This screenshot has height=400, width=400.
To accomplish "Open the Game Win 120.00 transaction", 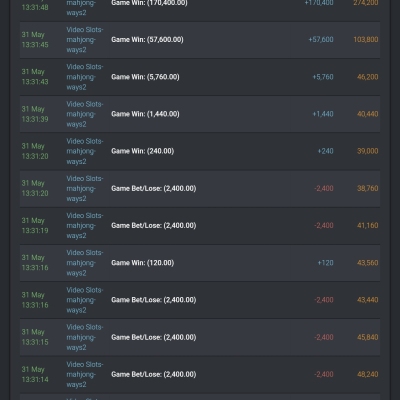I will pos(200,263).
